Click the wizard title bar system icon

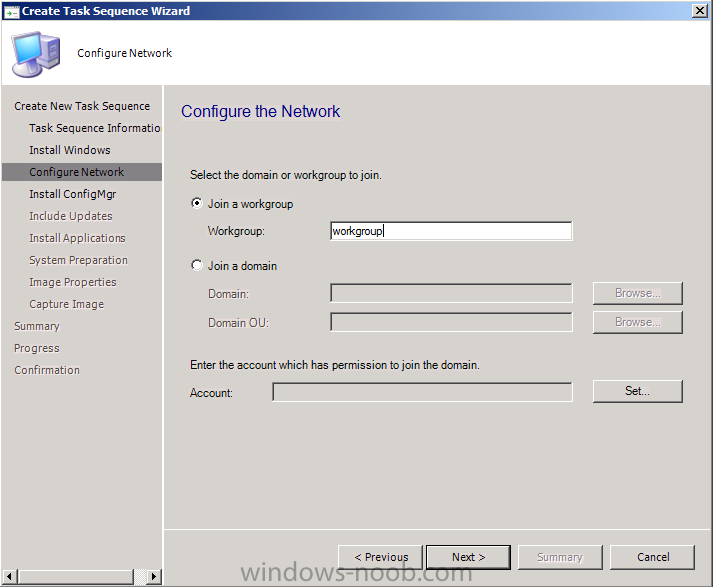click(x=11, y=11)
